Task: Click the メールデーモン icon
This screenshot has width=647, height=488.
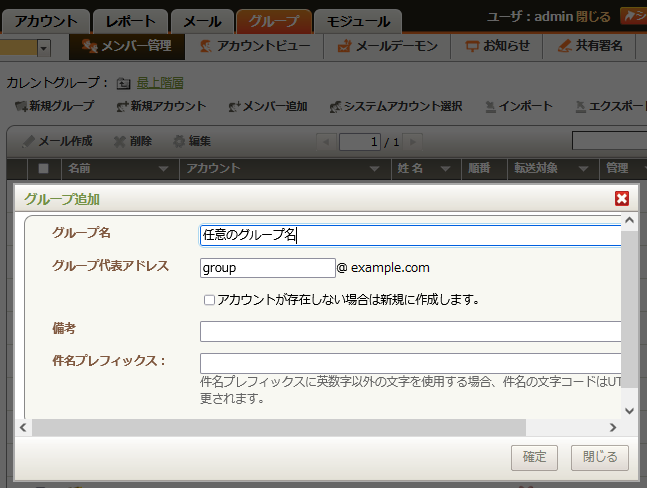Action: click(x=344, y=46)
